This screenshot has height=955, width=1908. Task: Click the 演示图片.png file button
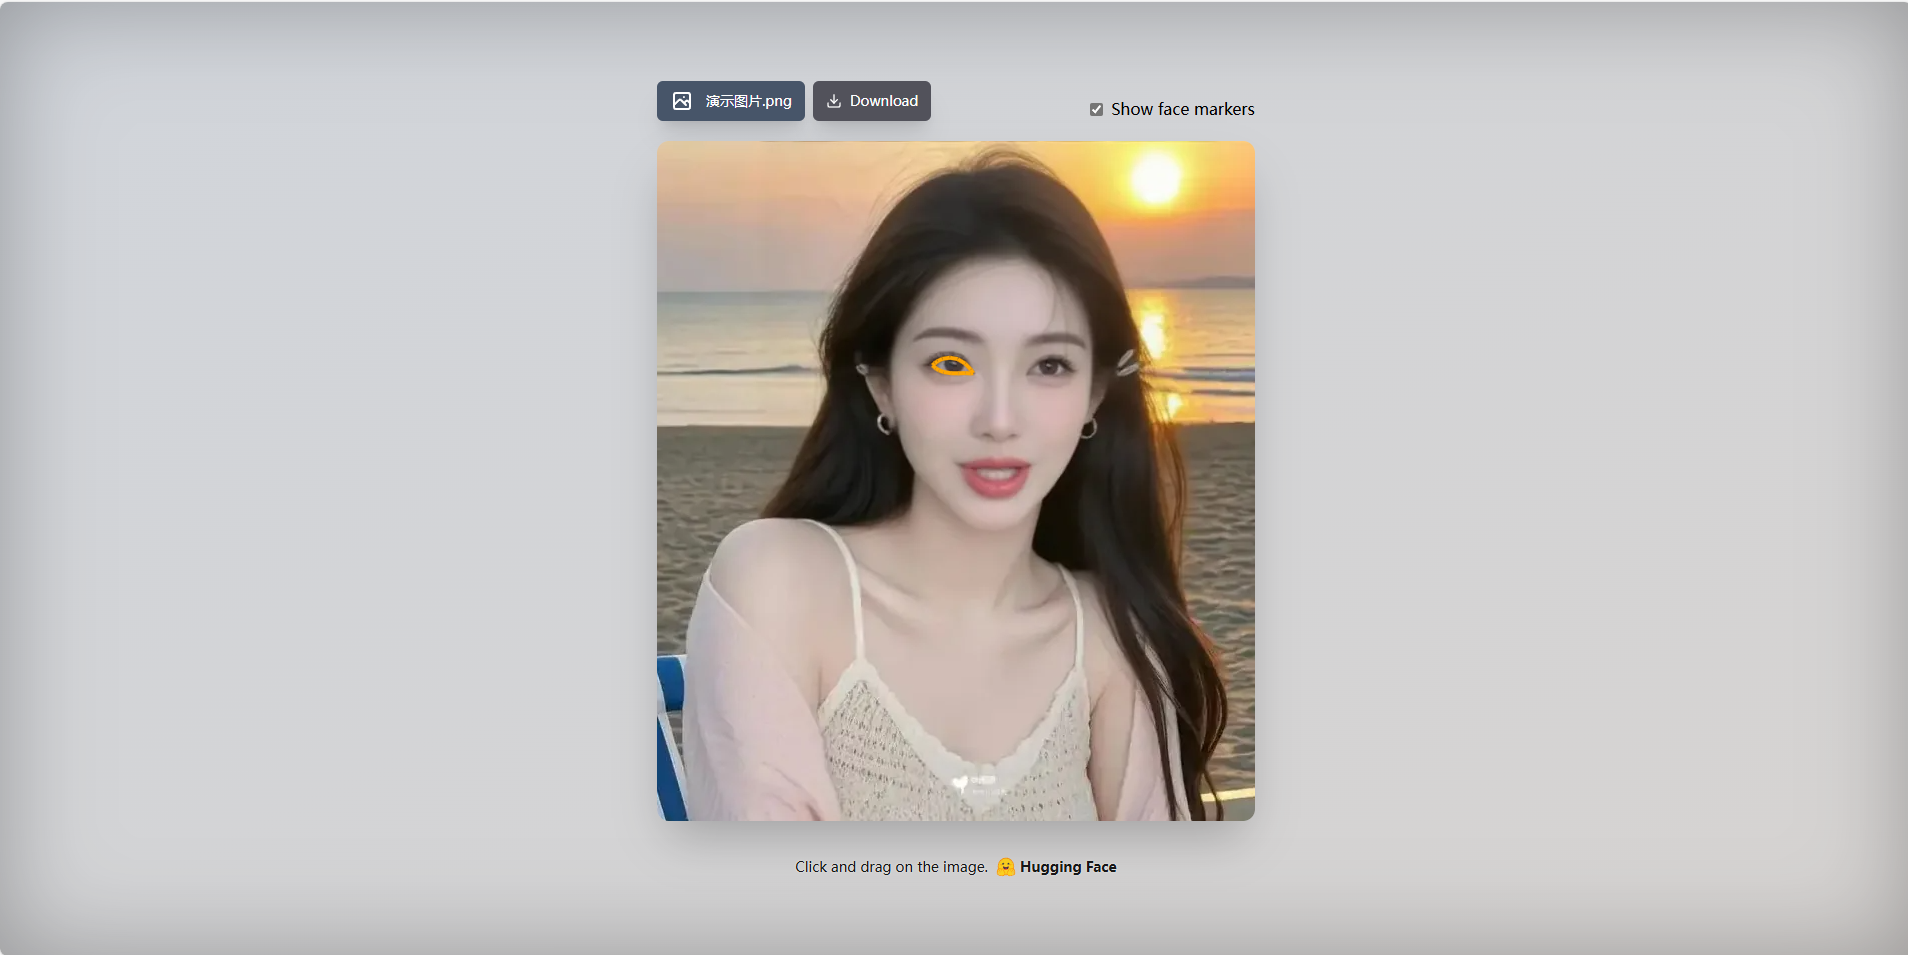click(x=730, y=100)
